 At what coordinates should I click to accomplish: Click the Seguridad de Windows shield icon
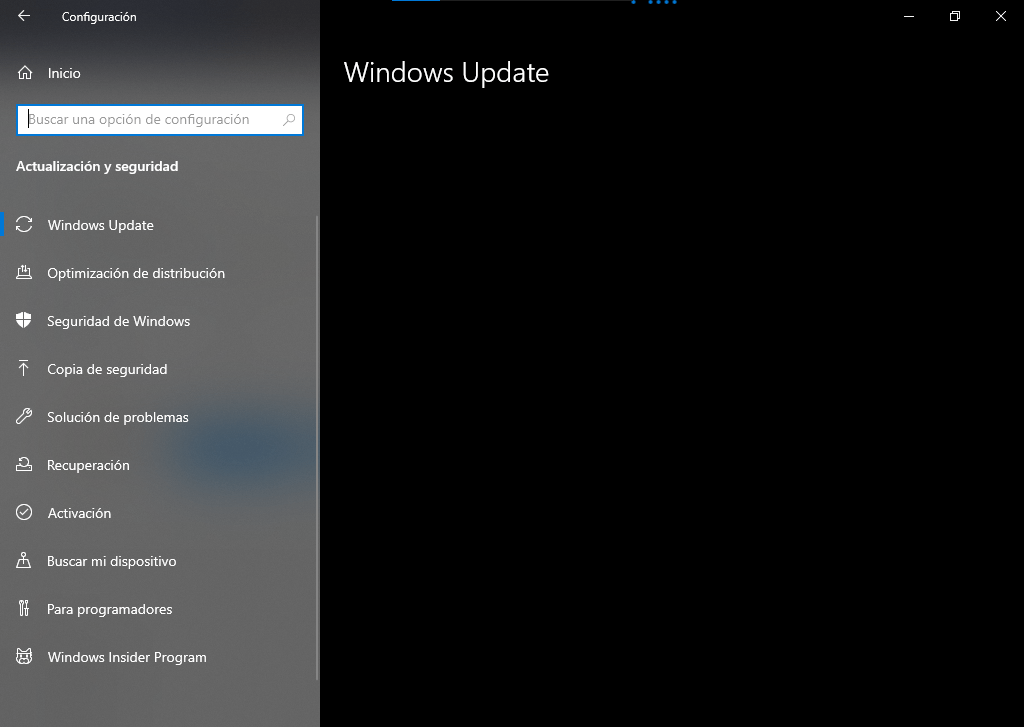(x=24, y=321)
